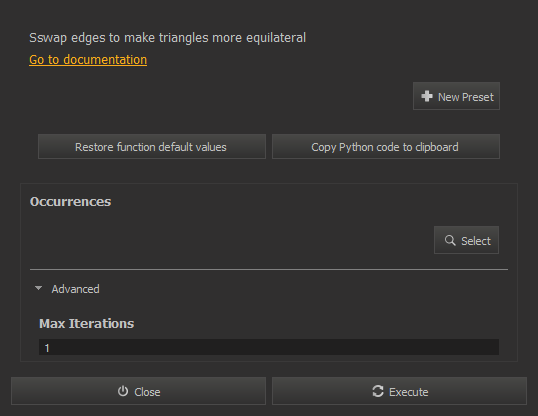Click the magnifier icon in the Select button
538x416 pixels.
pyautogui.click(x=450, y=240)
